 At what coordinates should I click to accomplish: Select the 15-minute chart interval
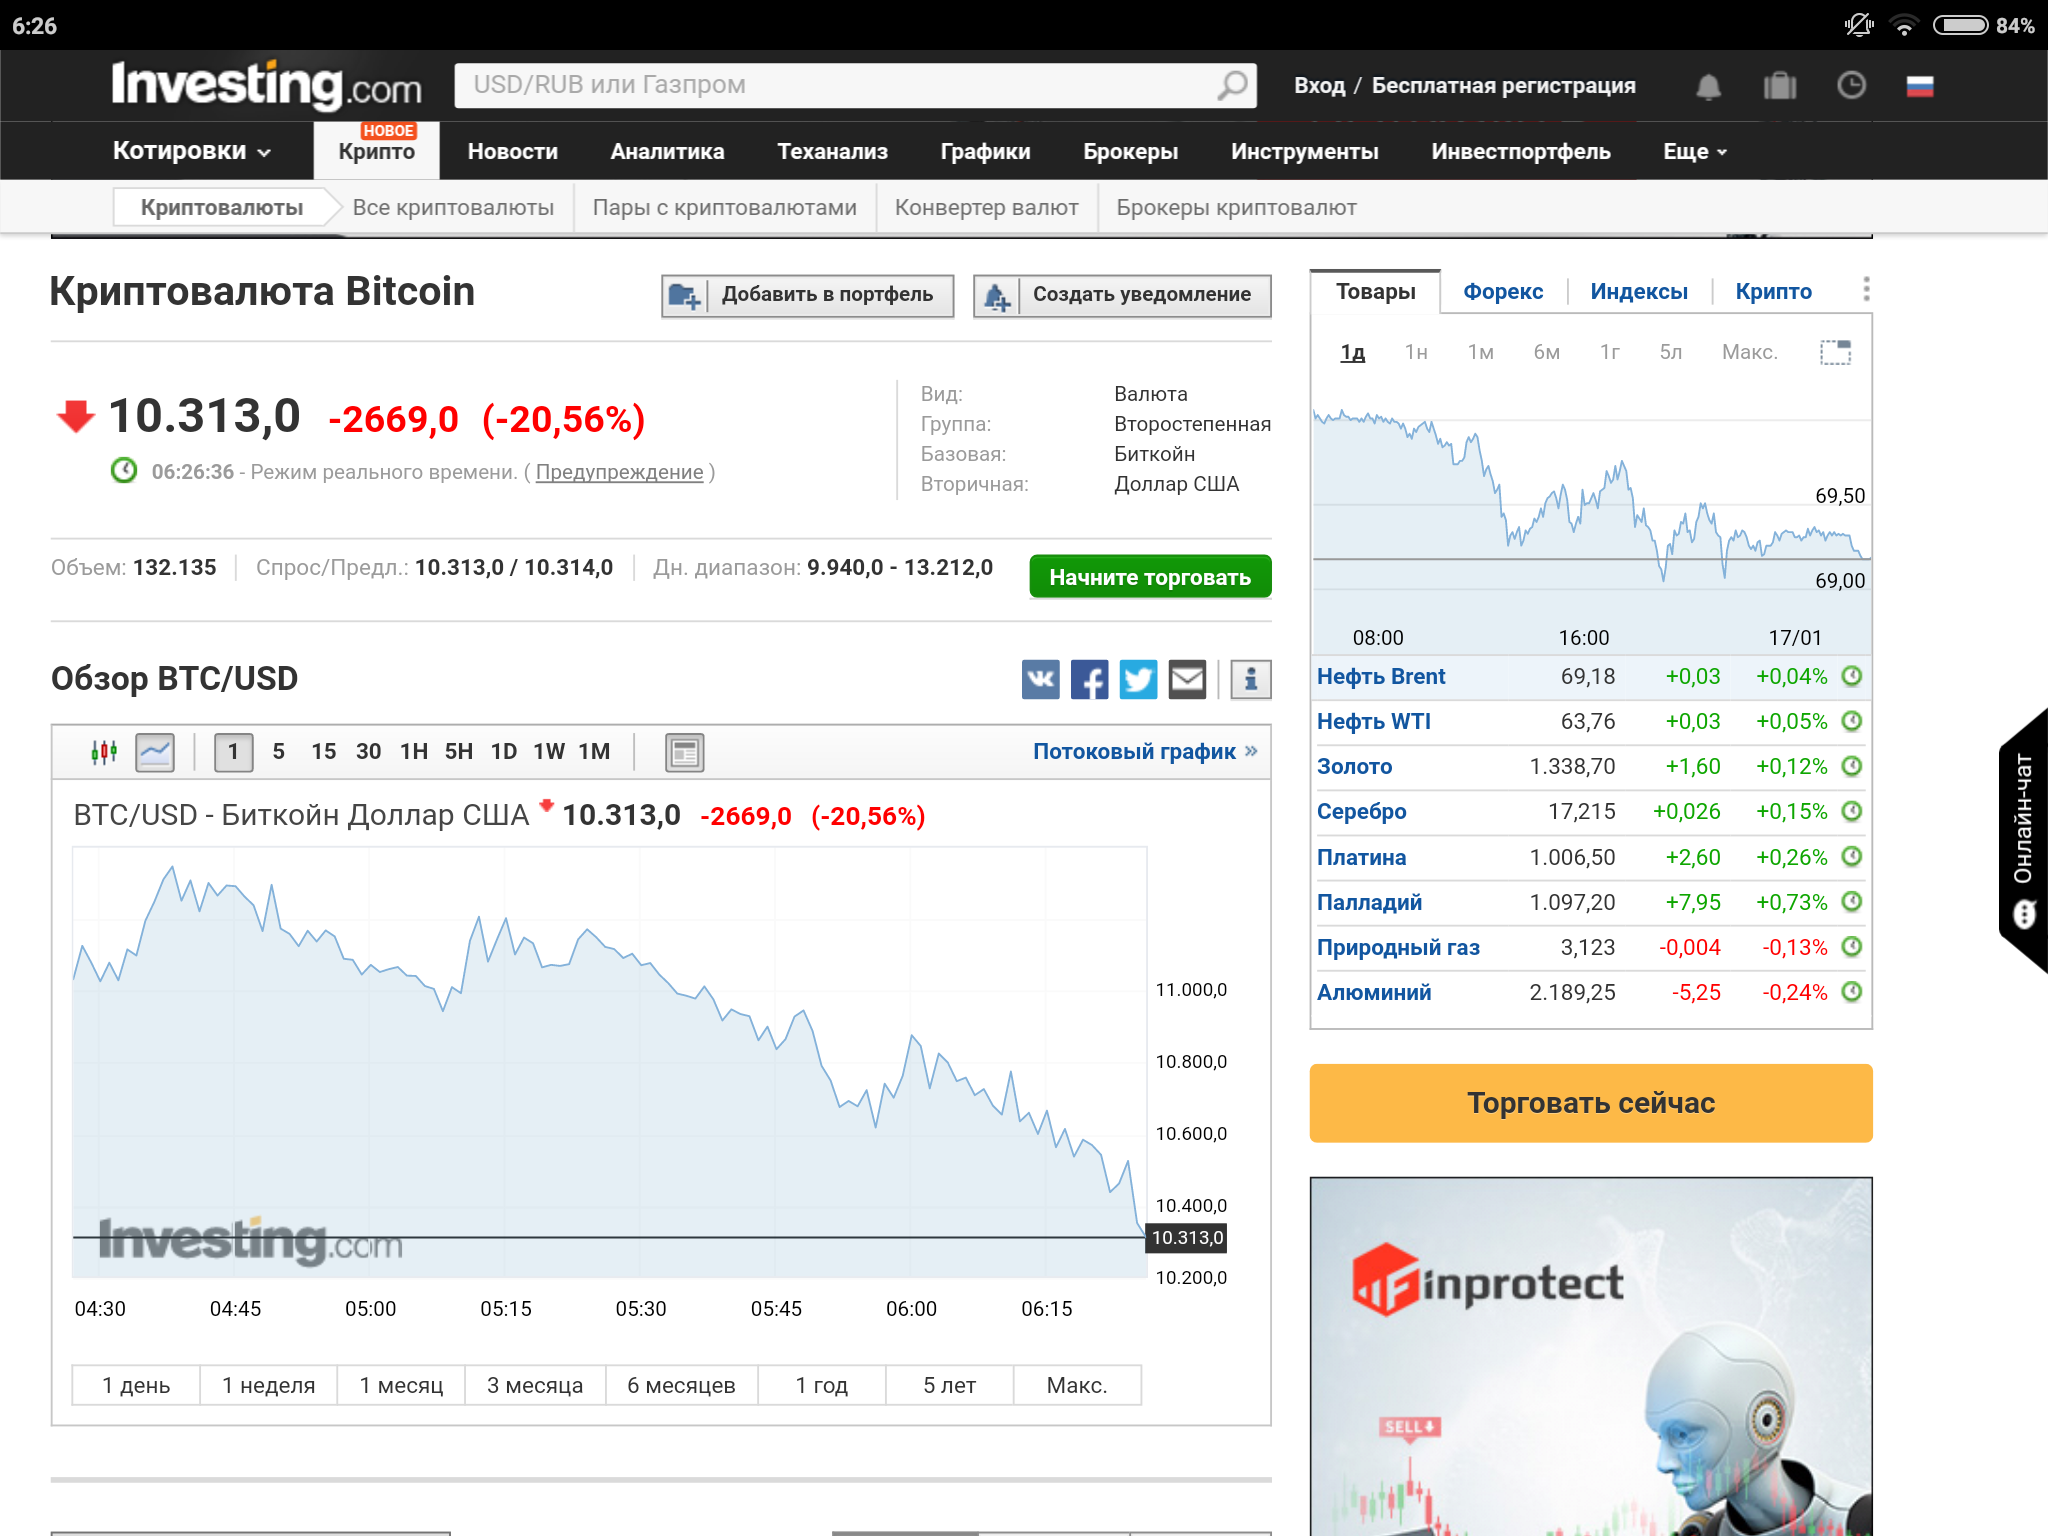(x=323, y=752)
